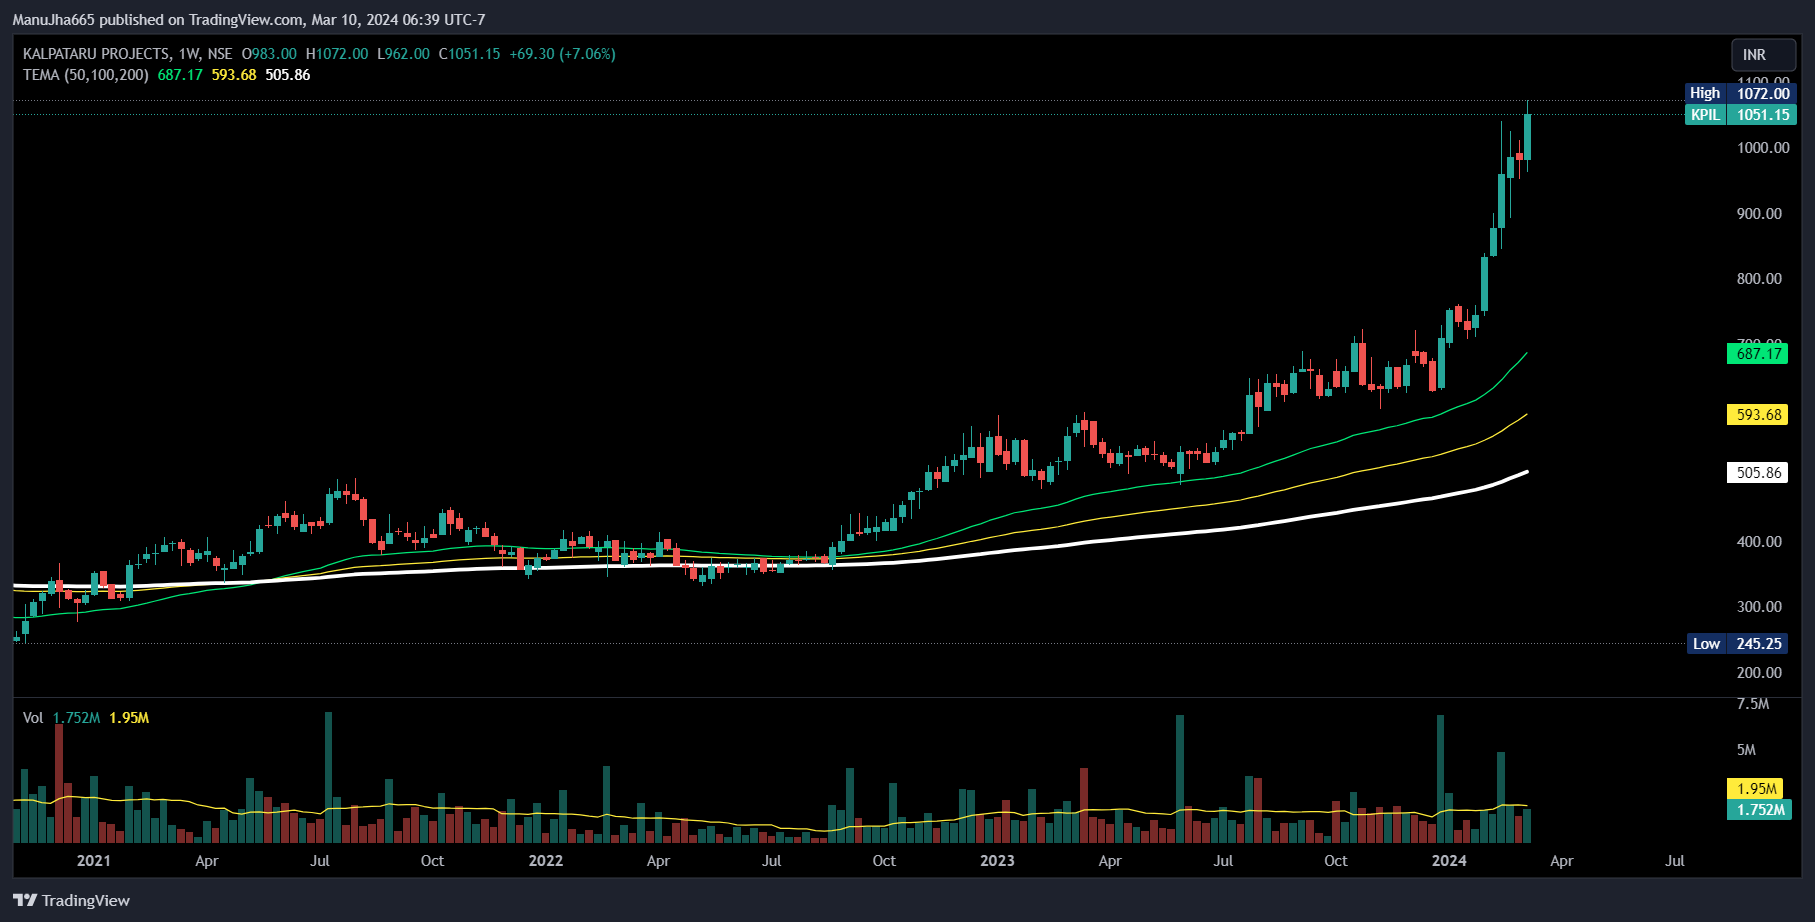Click the latest weekly green candle
The image size is (1815, 922).
click(1527, 137)
